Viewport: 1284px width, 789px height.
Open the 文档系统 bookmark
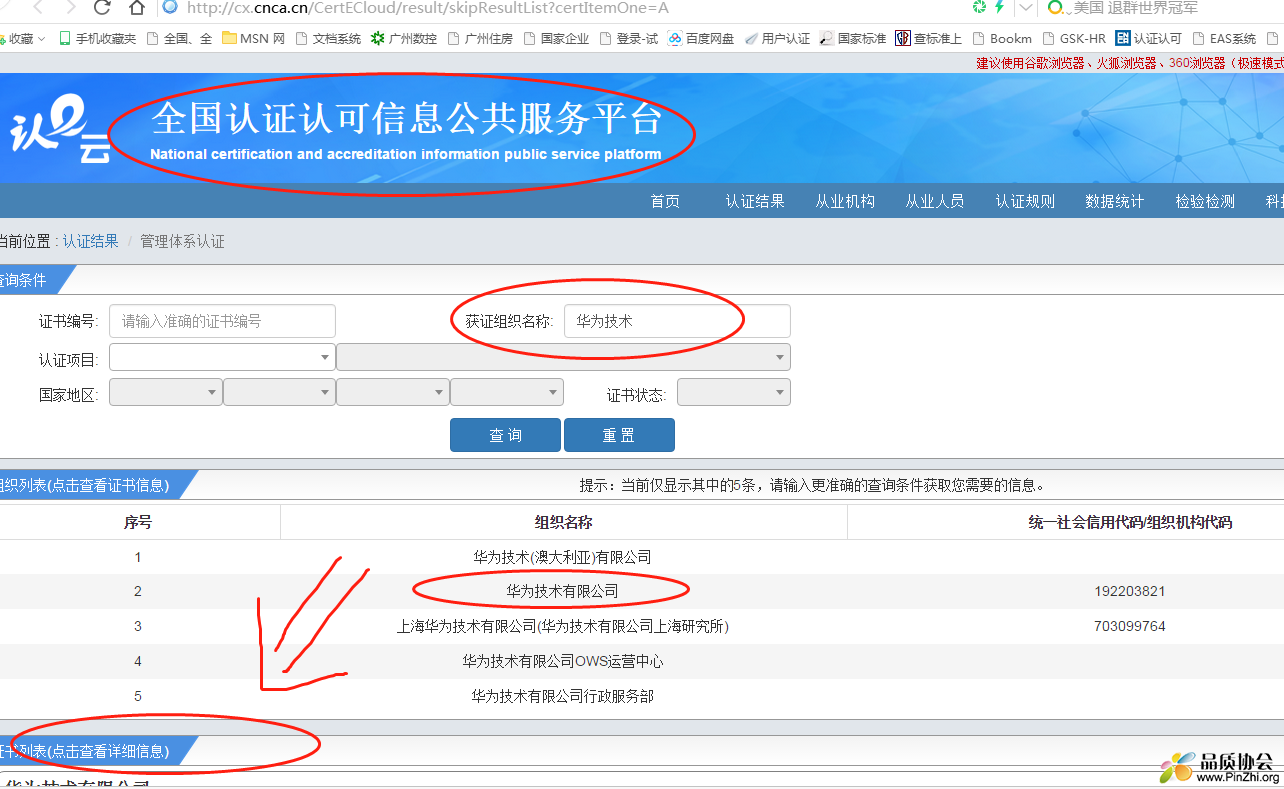click(328, 39)
